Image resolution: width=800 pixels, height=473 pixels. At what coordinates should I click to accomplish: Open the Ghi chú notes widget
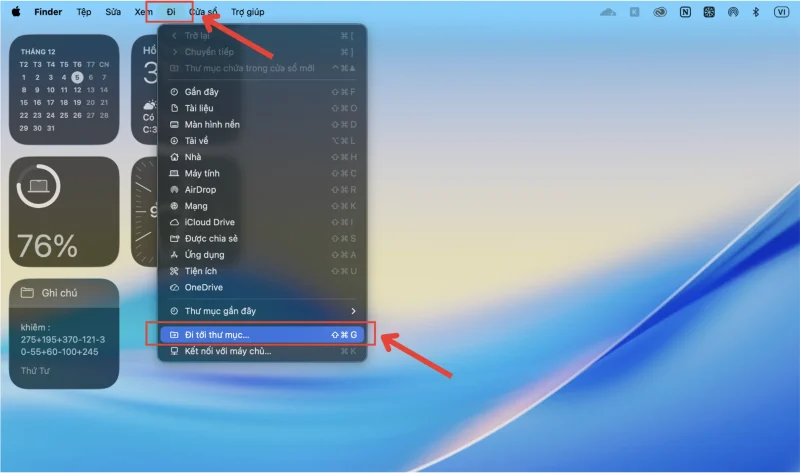[64, 334]
